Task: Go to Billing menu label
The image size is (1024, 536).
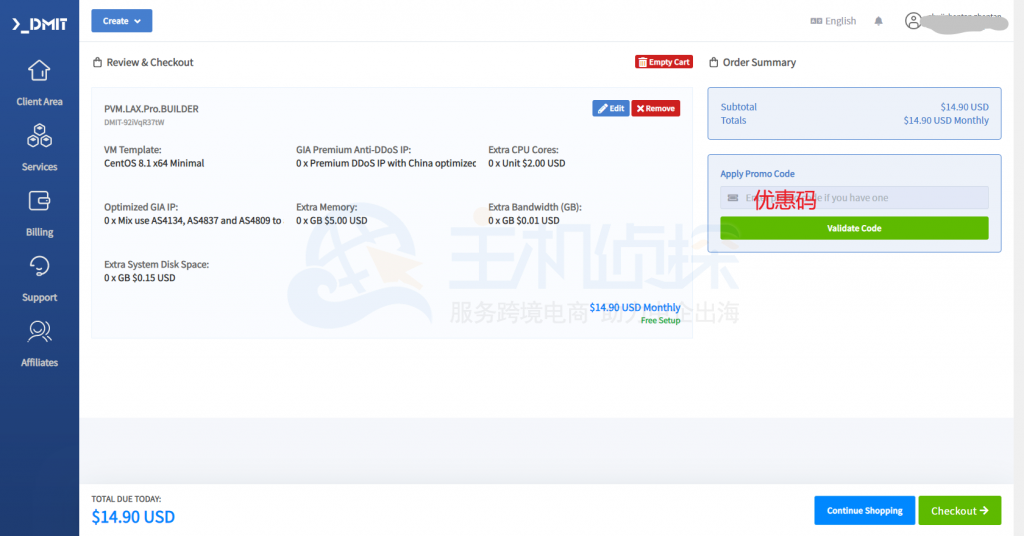Action: pyautogui.click(x=39, y=232)
